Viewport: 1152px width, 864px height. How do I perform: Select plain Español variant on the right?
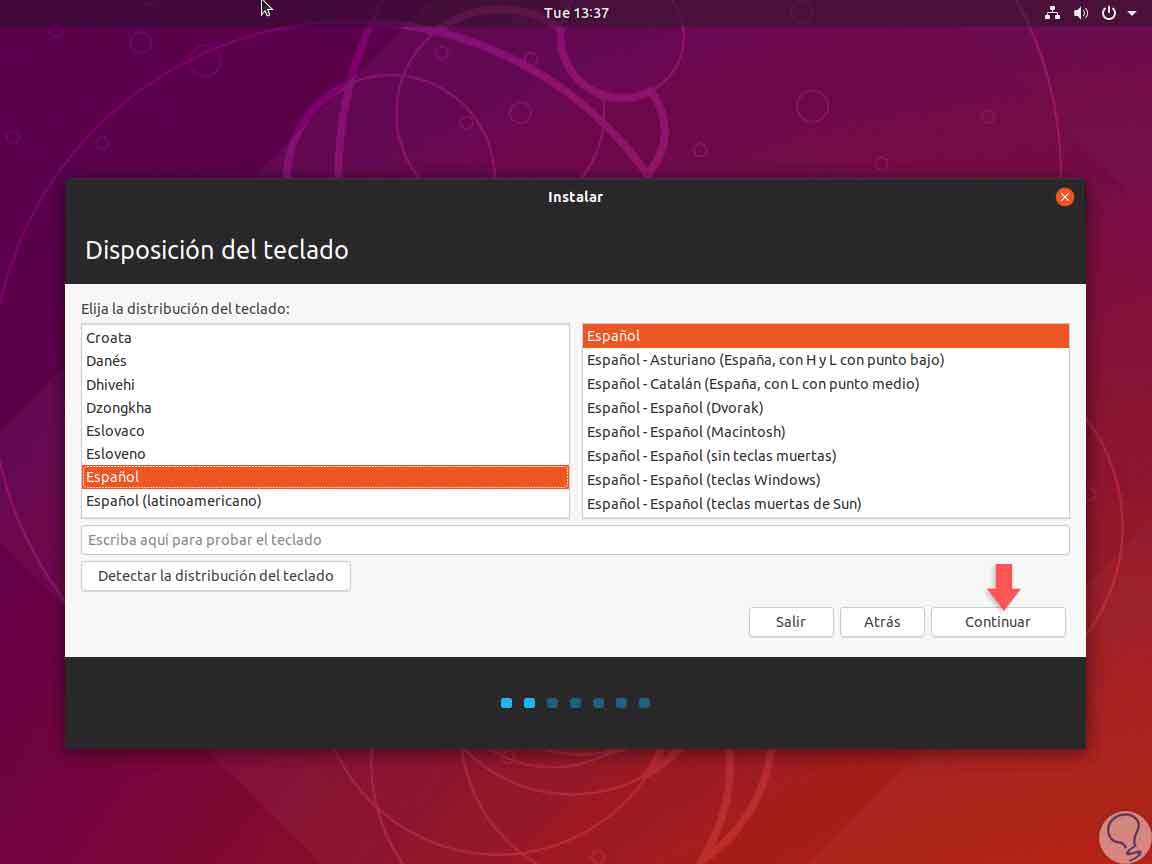click(825, 336)
